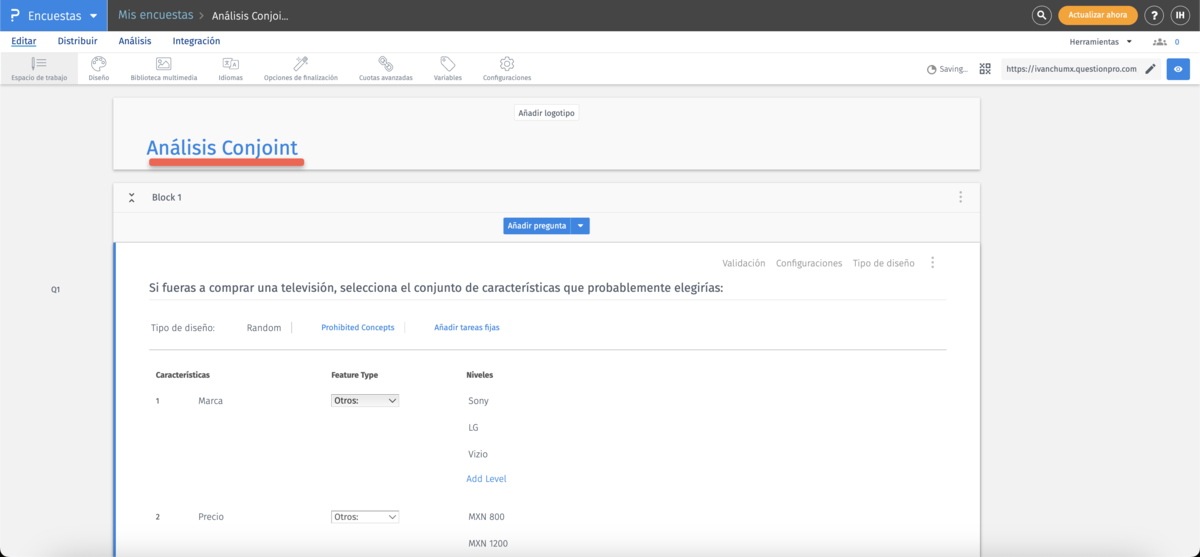Viewport: 1200px width, 557px height.
Task: Click the Análisis Conjoint survey title
Action: (222, 148)
